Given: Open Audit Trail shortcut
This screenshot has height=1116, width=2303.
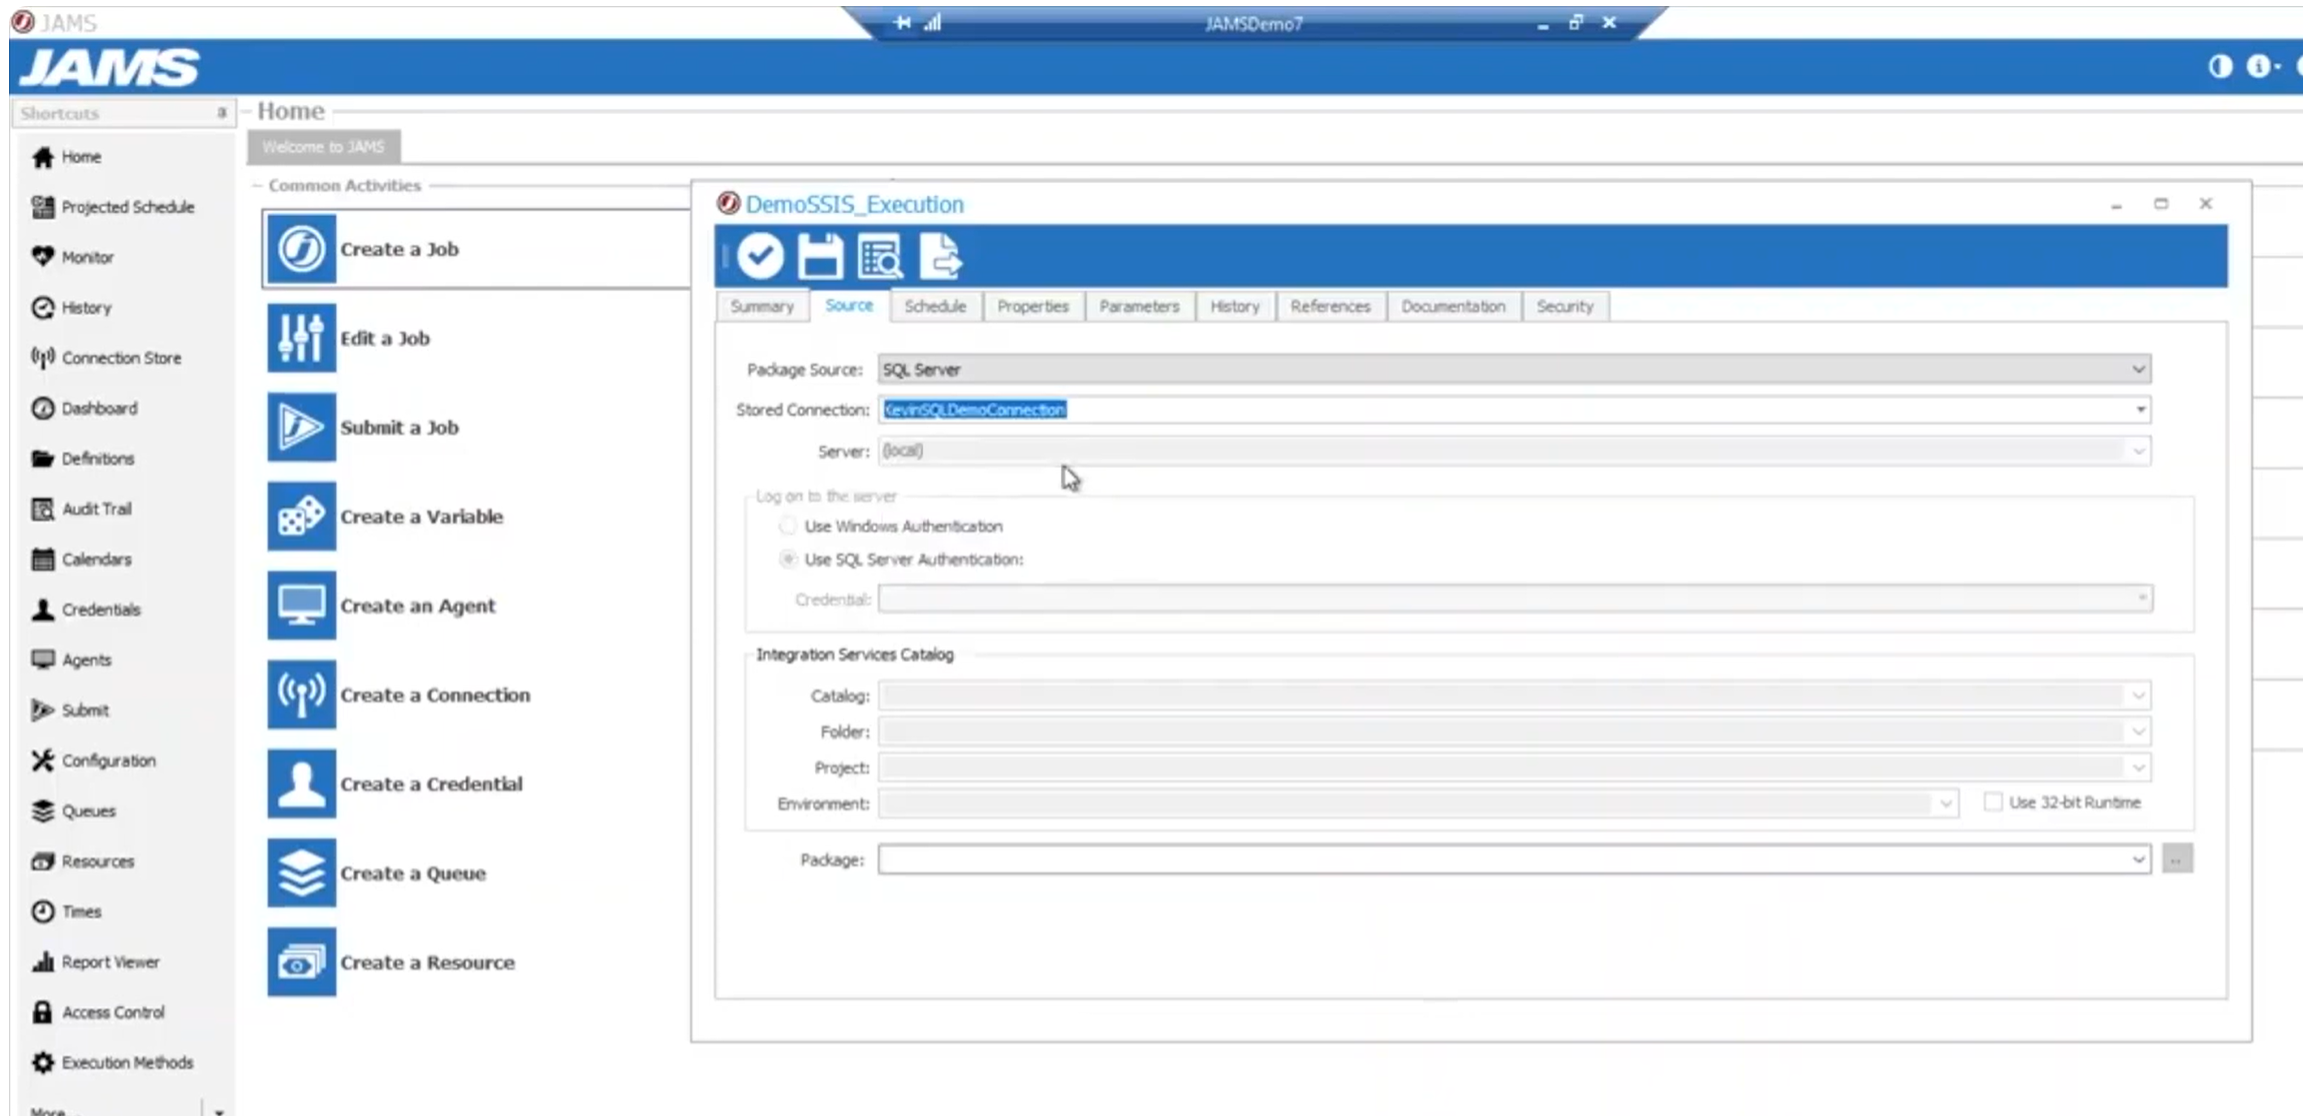Looking at the screenshot, I should (81, 509).
